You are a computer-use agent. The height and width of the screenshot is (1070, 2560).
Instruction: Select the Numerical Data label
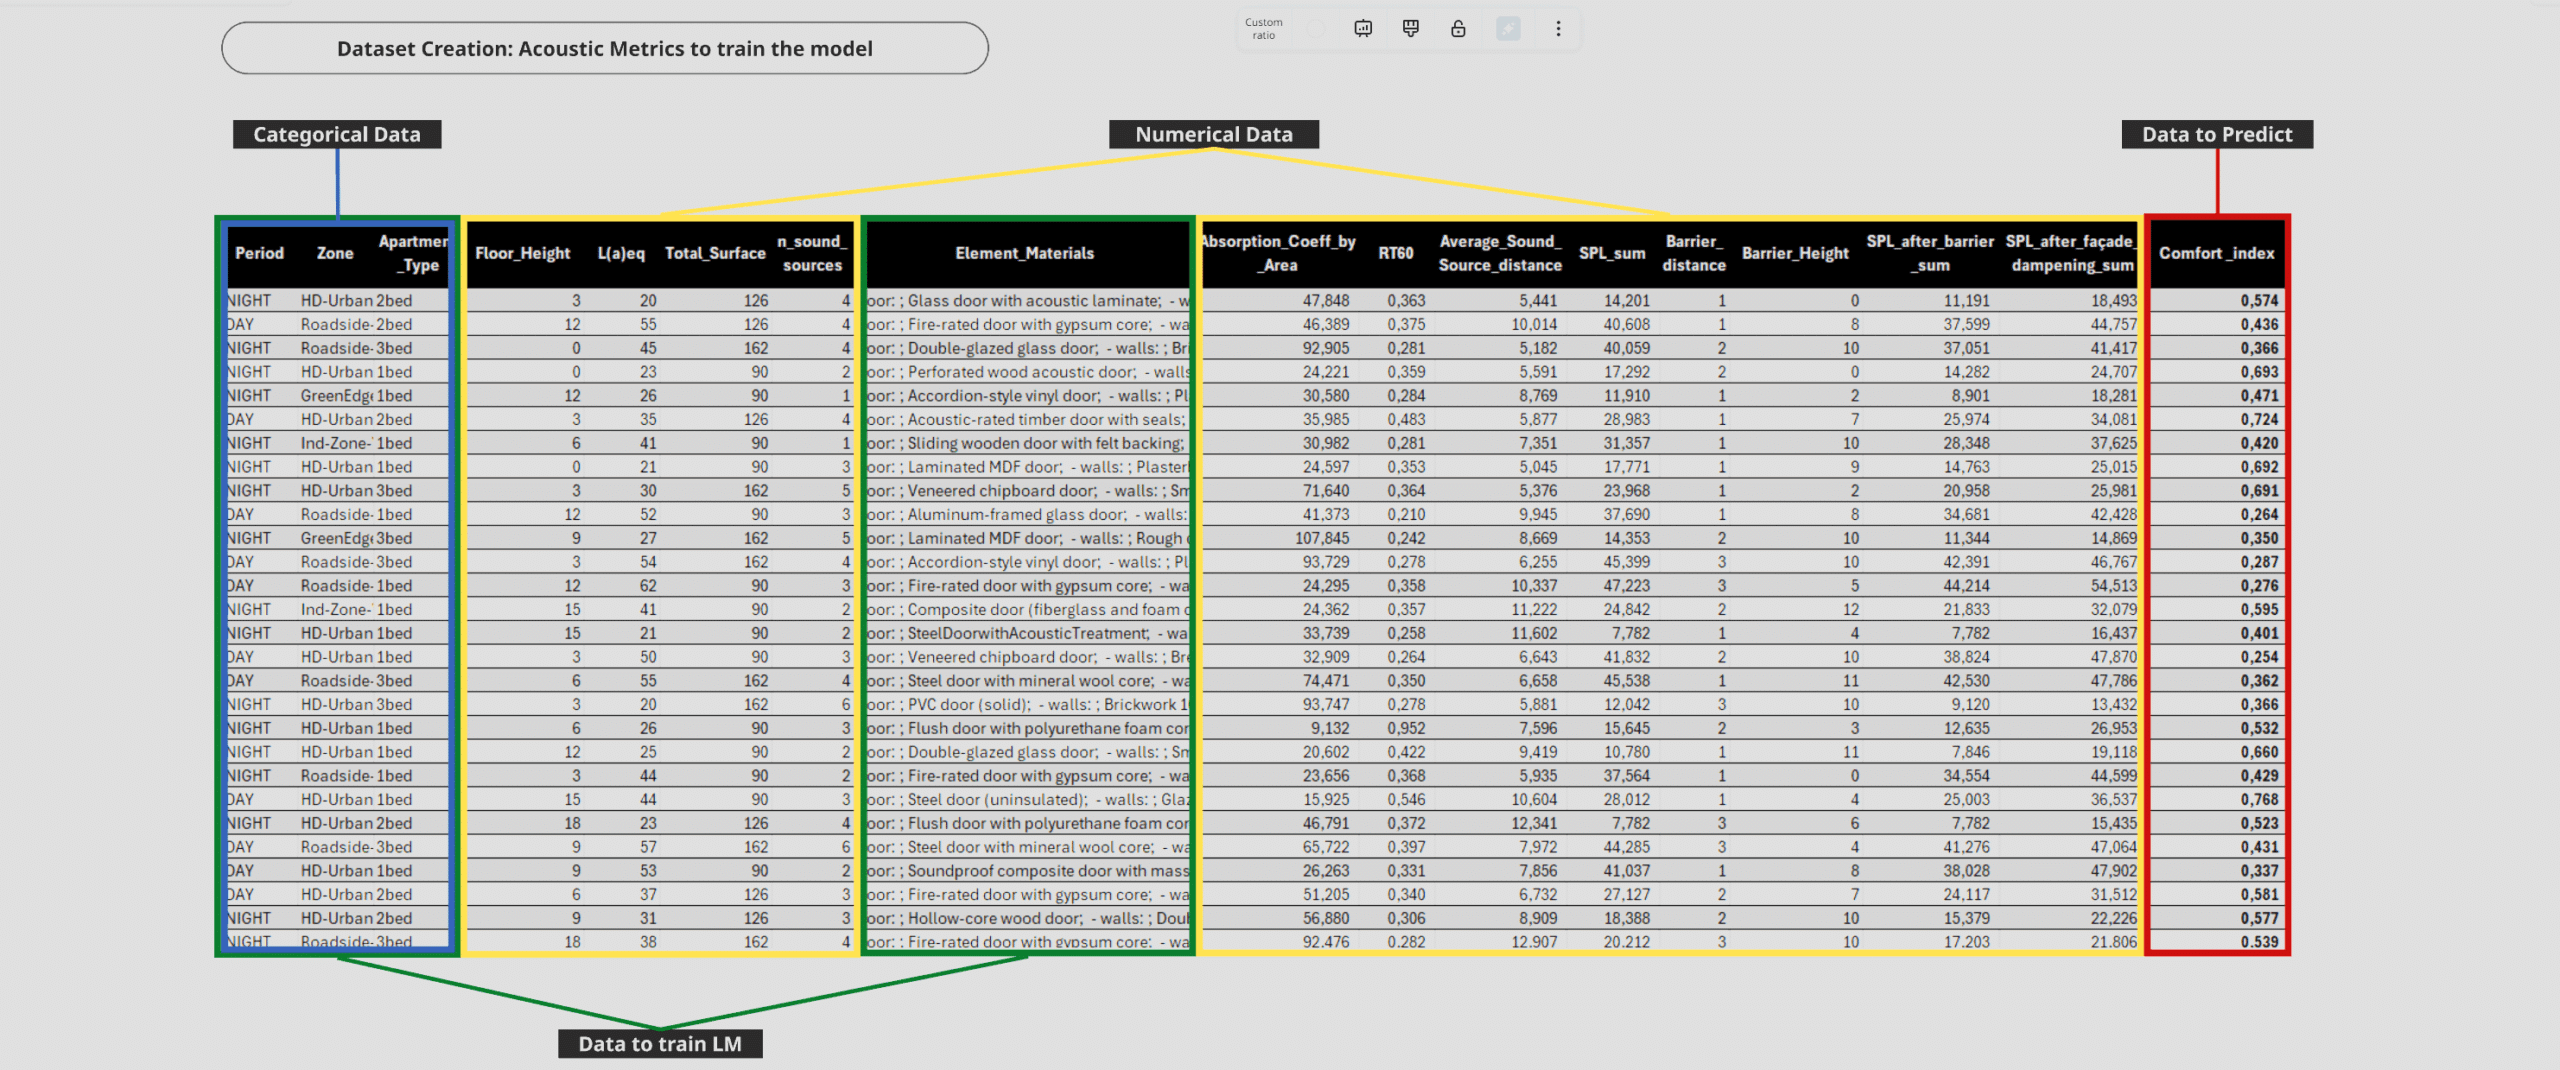pos(1214,134)
